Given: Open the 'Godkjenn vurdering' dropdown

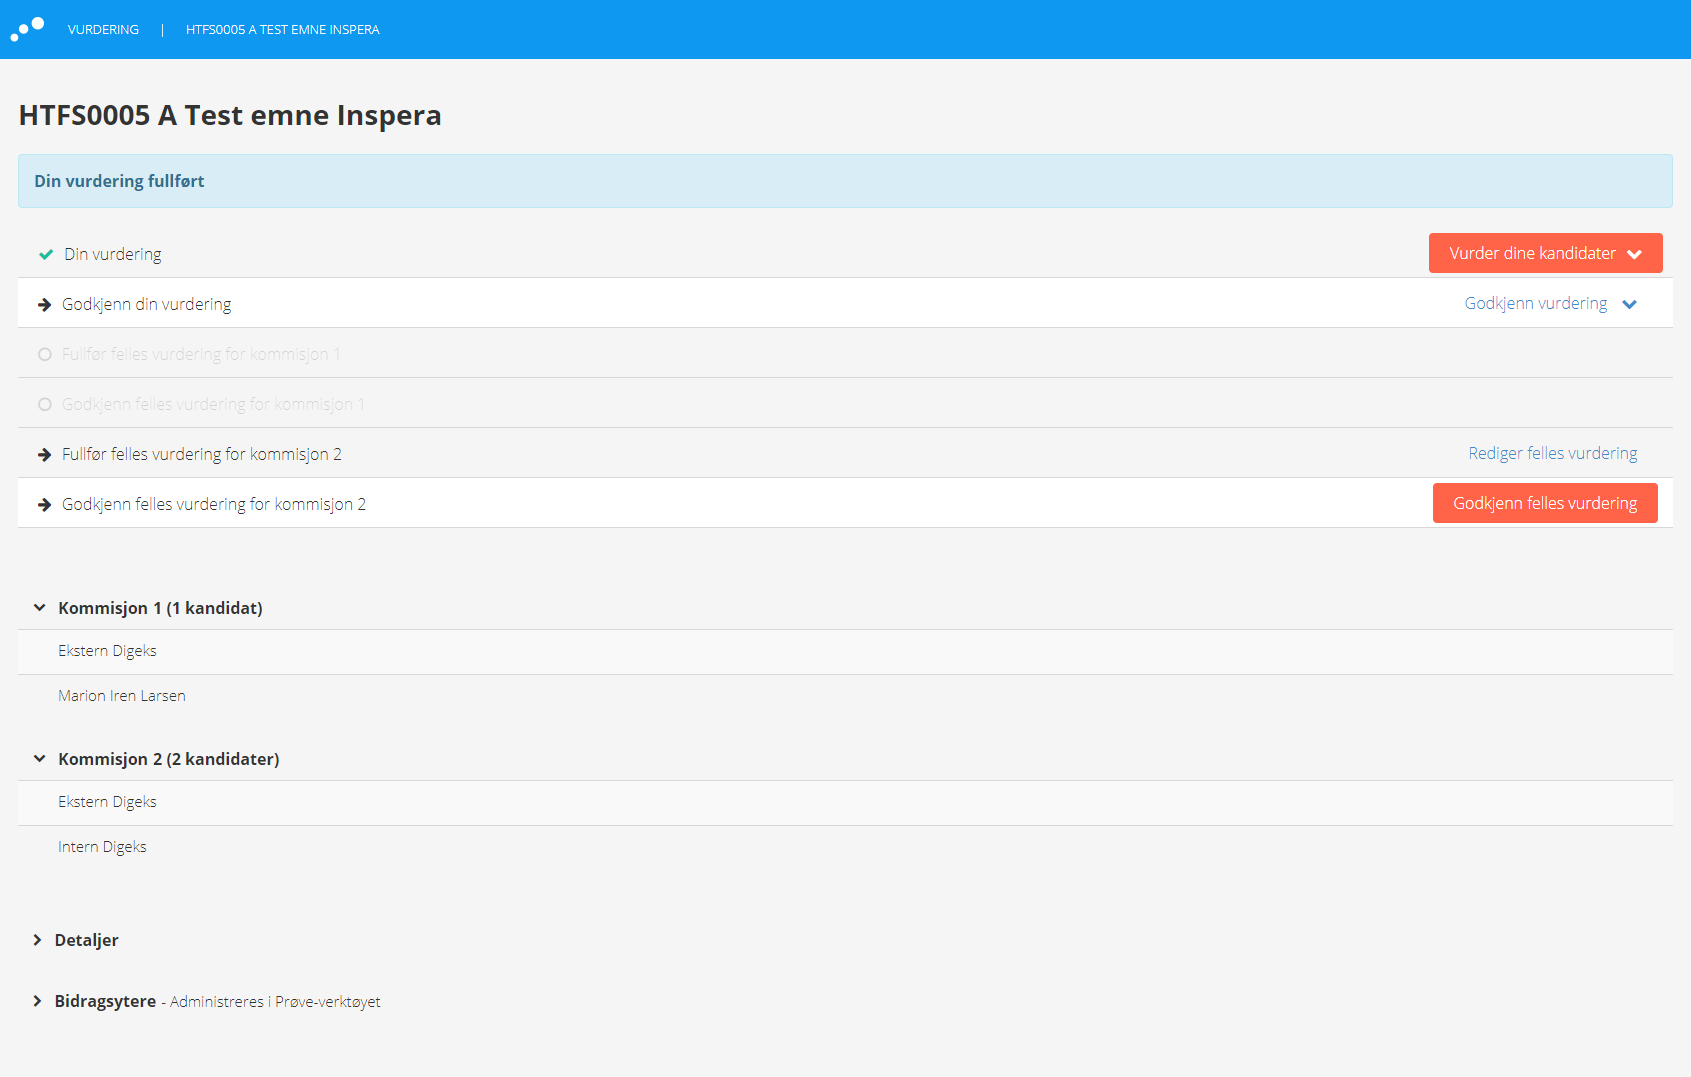Looking at the screenshot, I should (x=1550, y=303).
